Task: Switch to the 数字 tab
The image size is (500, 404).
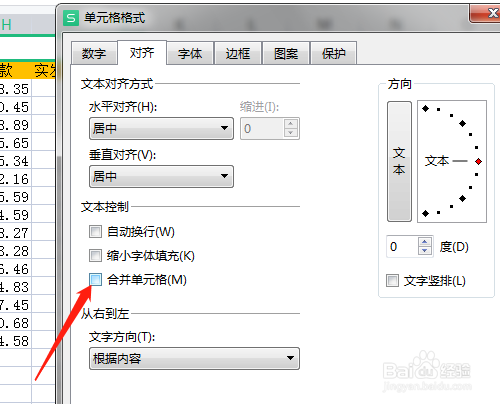Action: point(94,53)
